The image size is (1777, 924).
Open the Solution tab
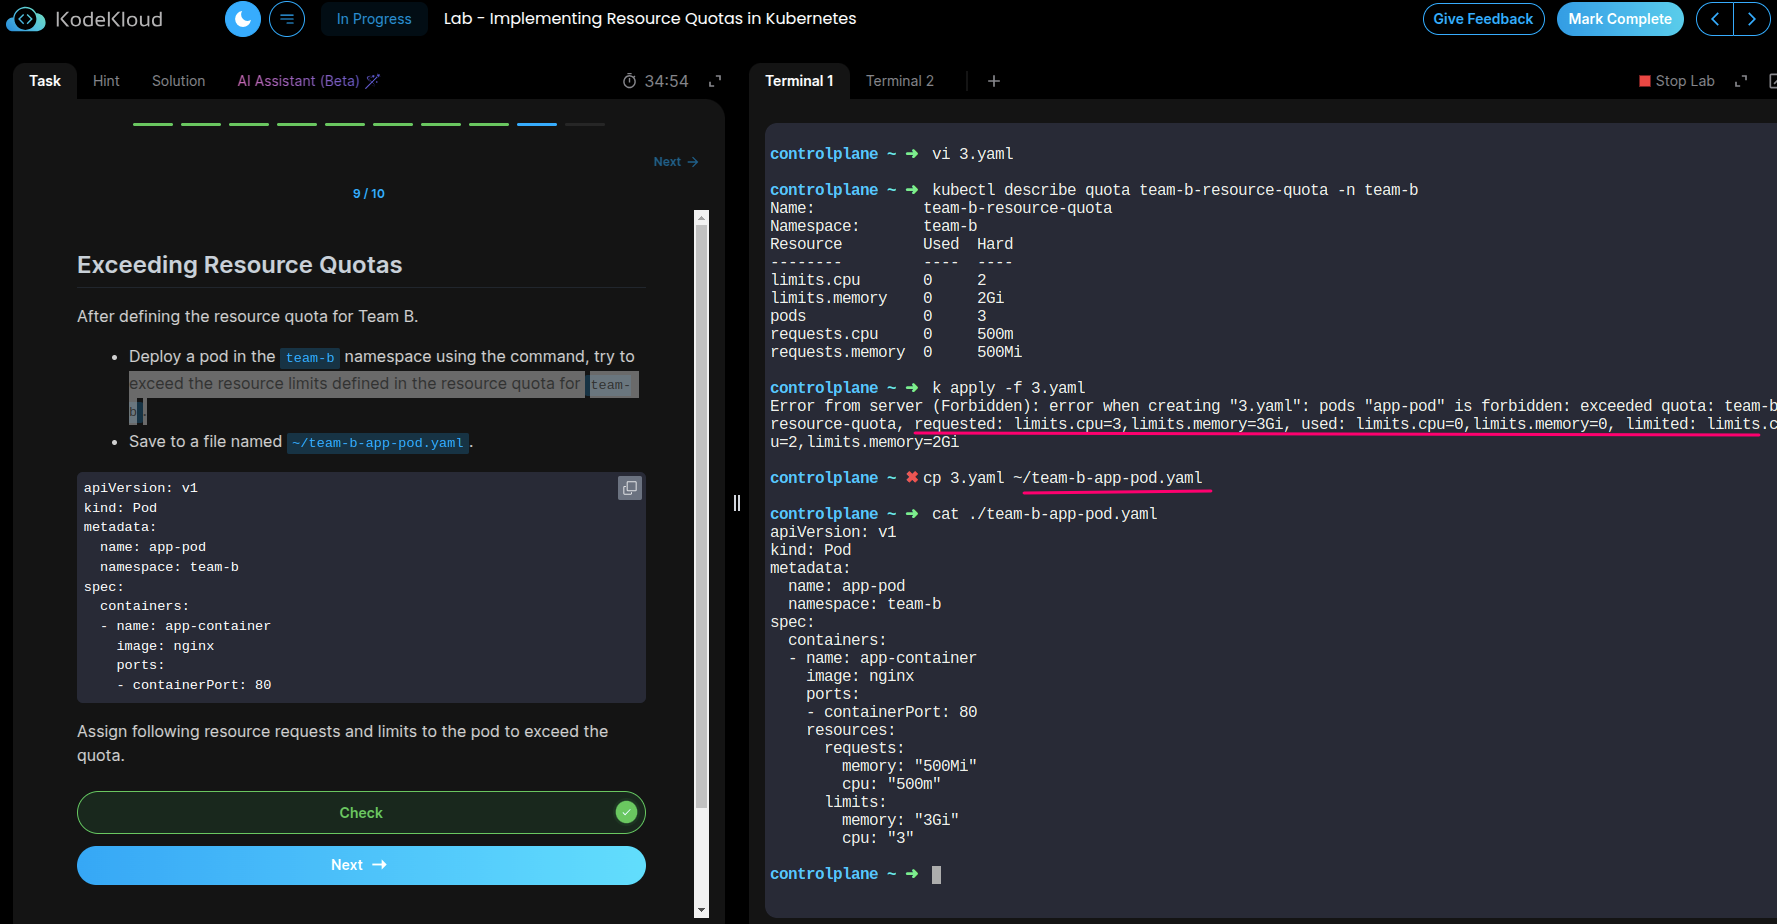(178, 81)
